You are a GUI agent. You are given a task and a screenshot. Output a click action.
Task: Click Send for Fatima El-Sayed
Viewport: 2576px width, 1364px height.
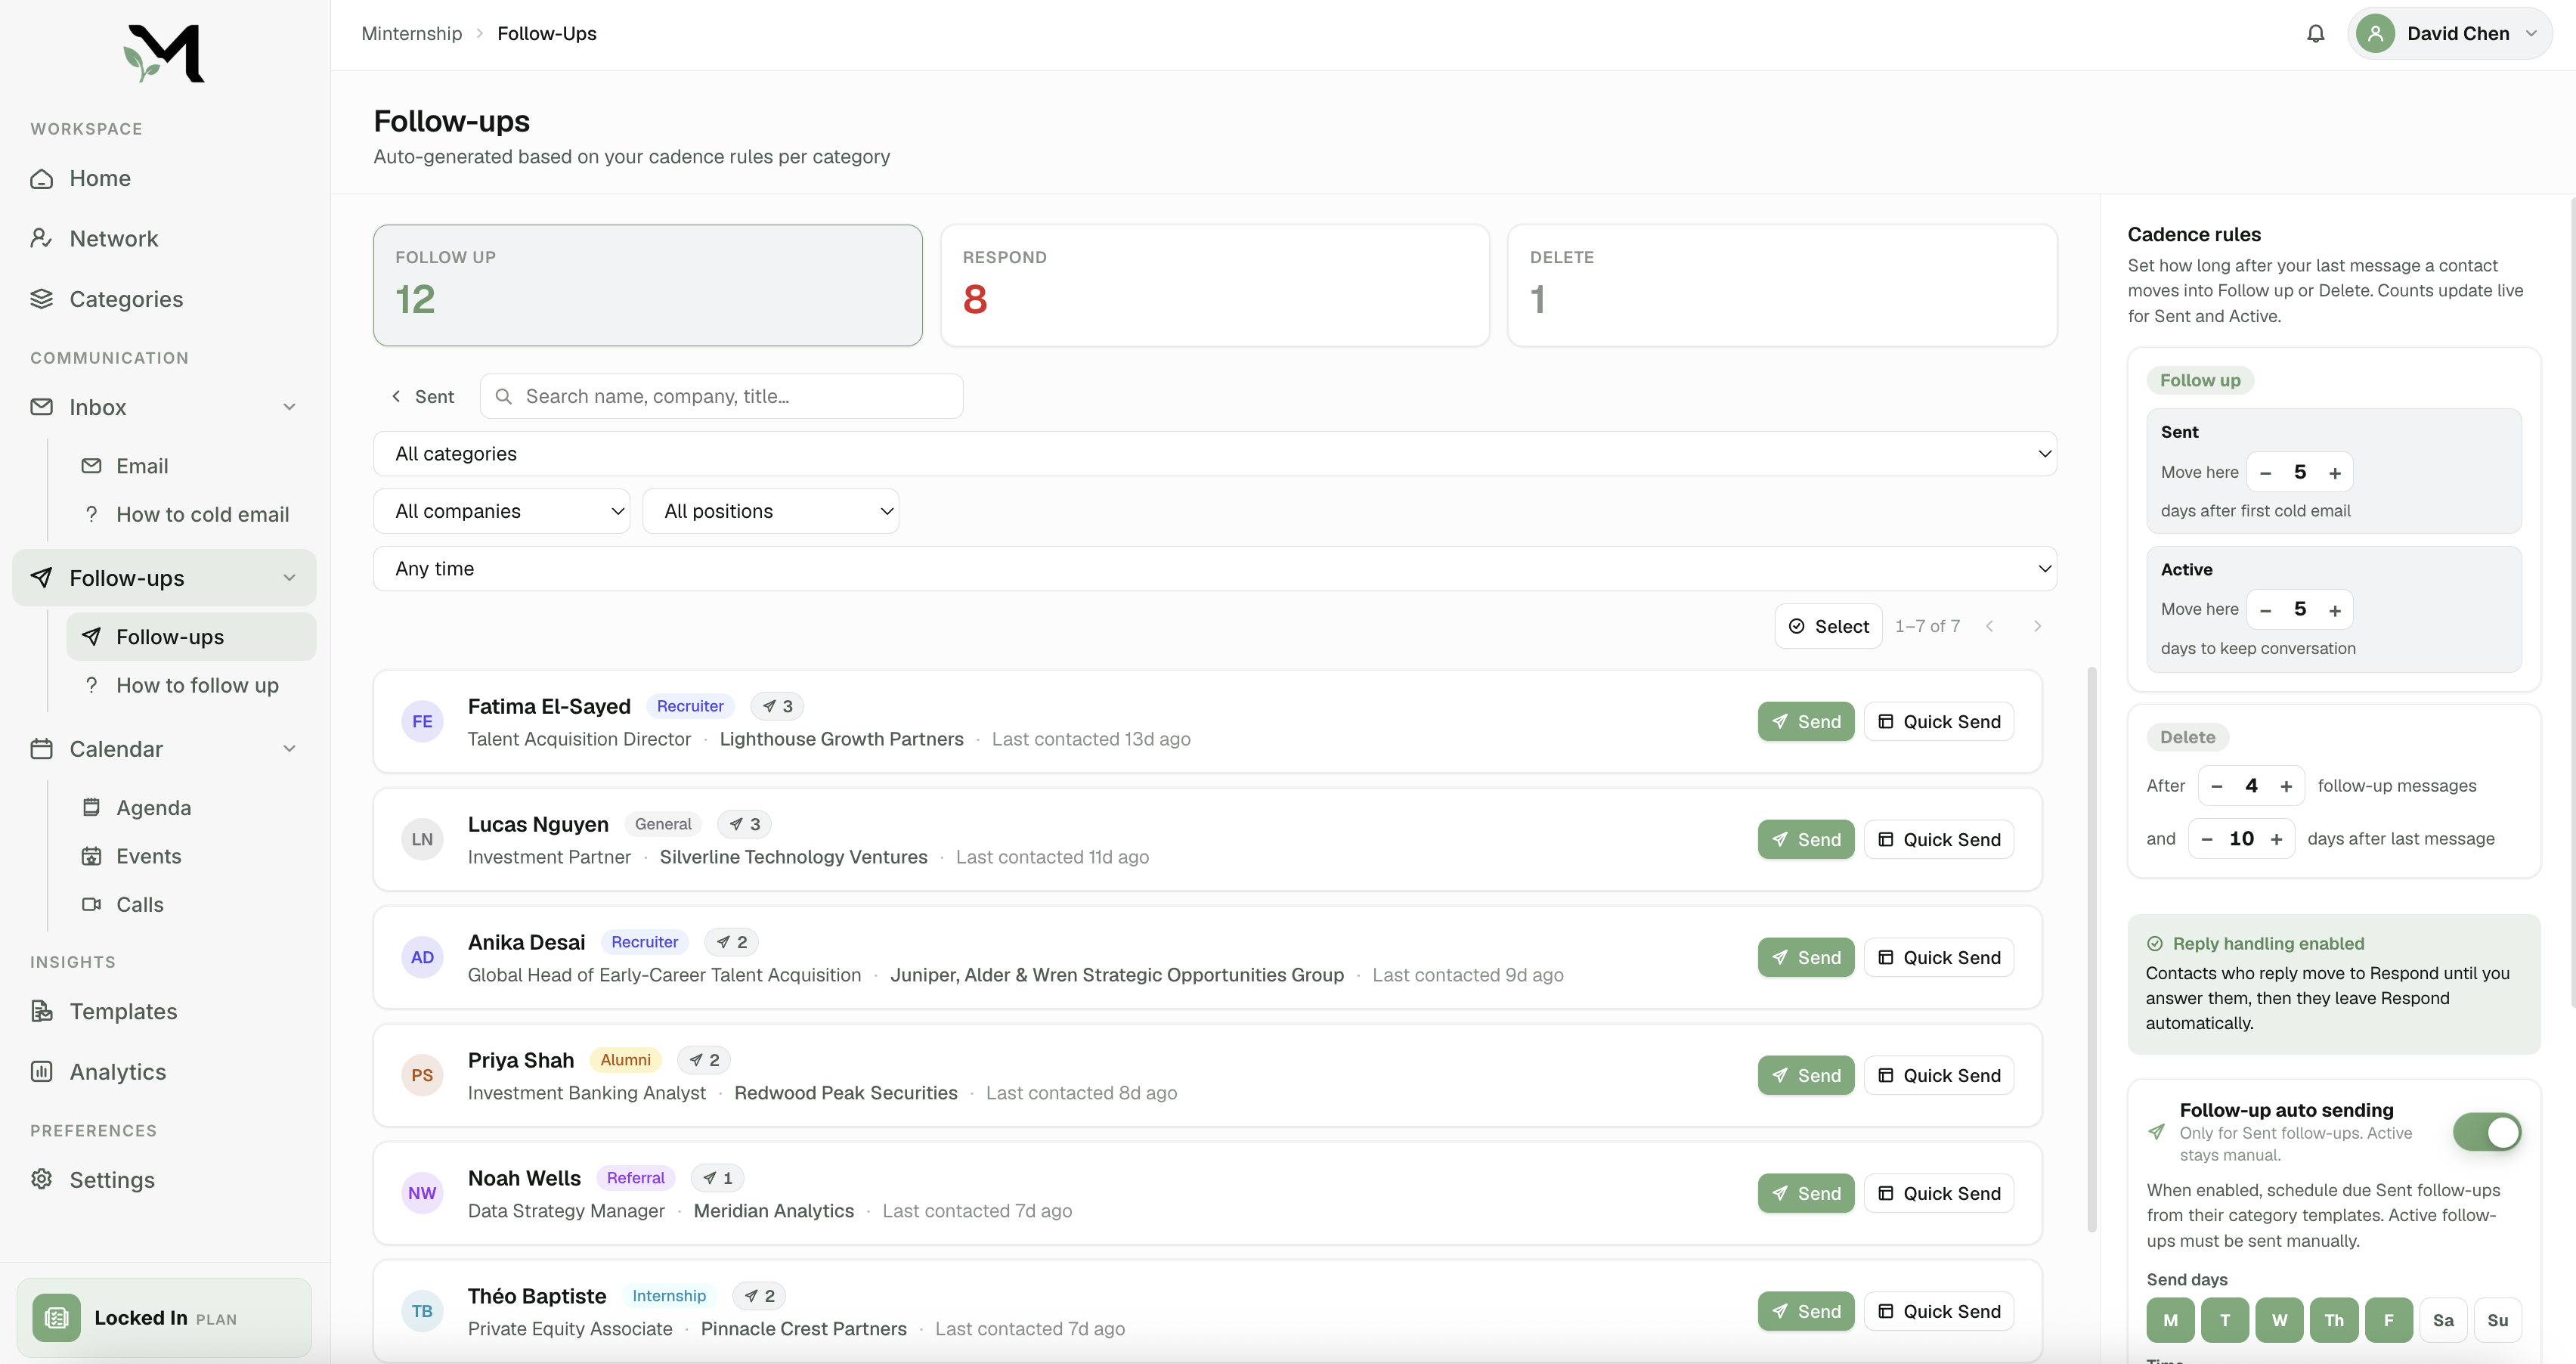pyautogui.click(x=1806, y=721)
